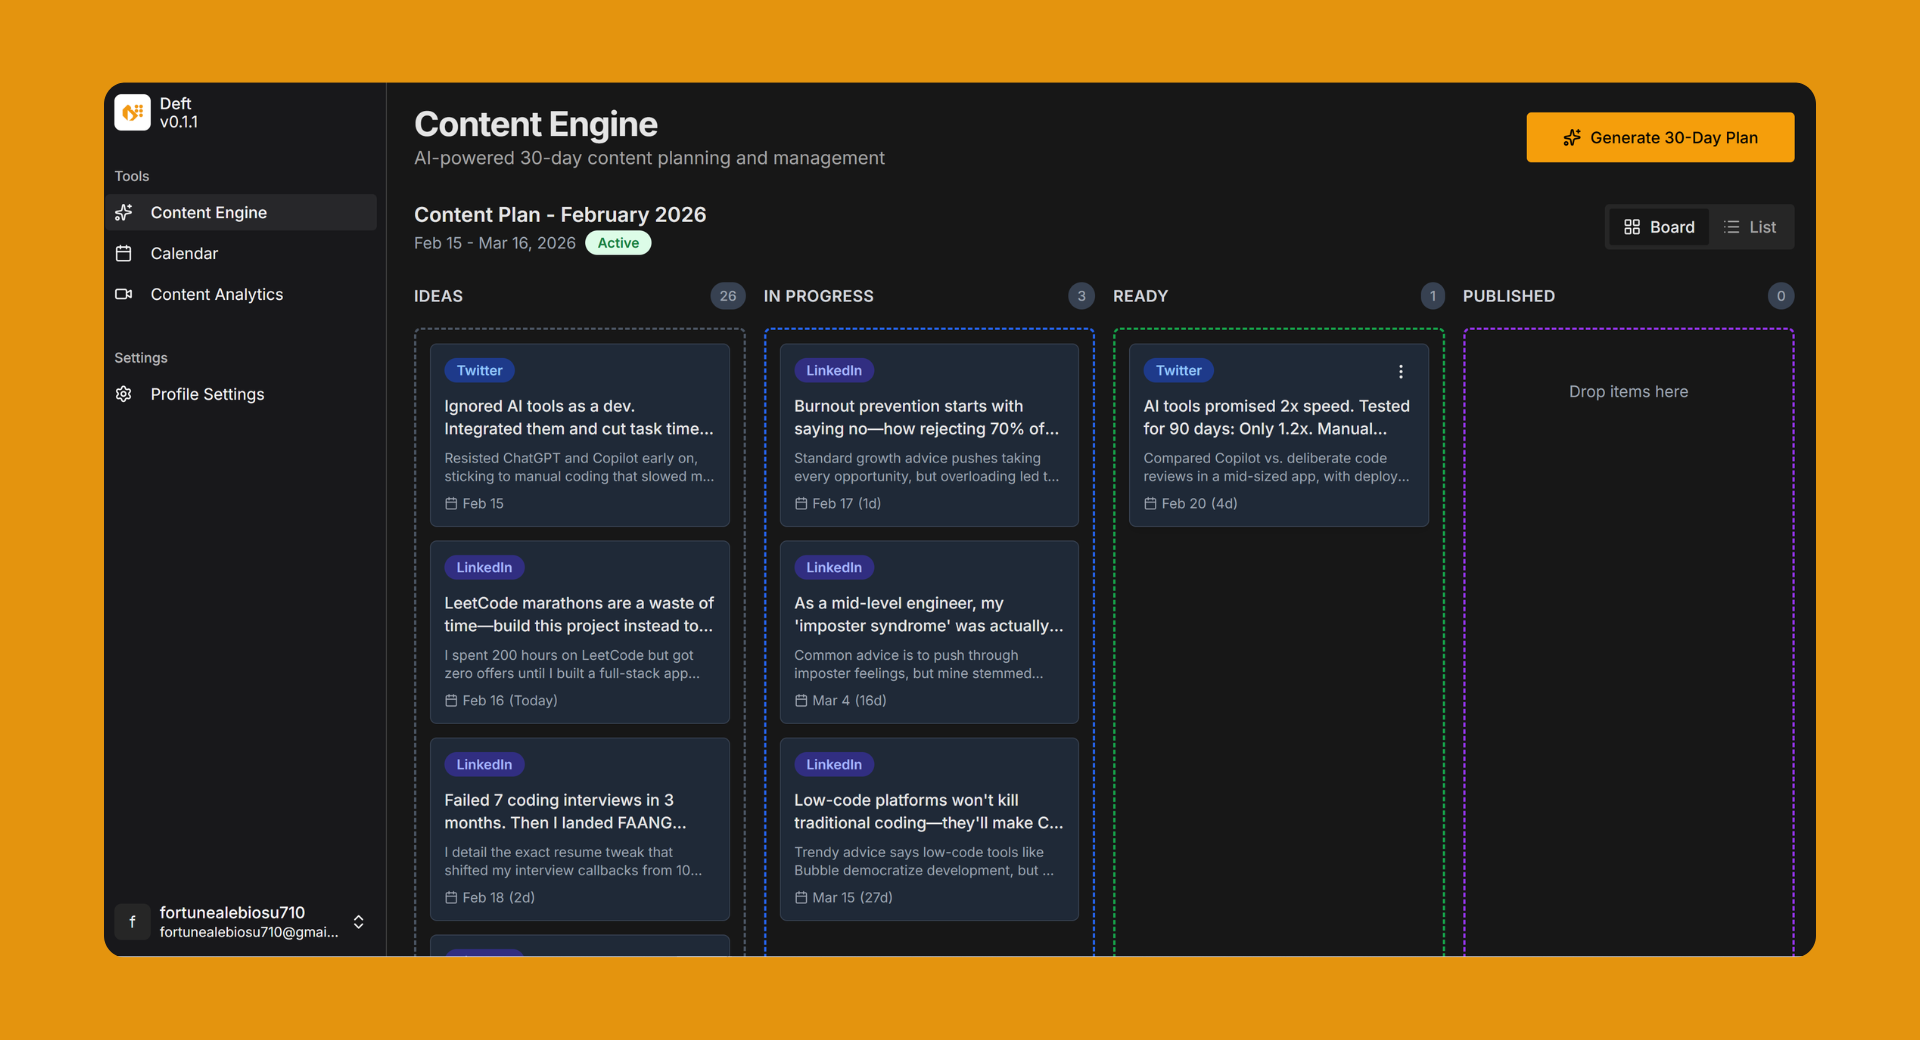Expand the account switcher chevron

click(358, 922)
